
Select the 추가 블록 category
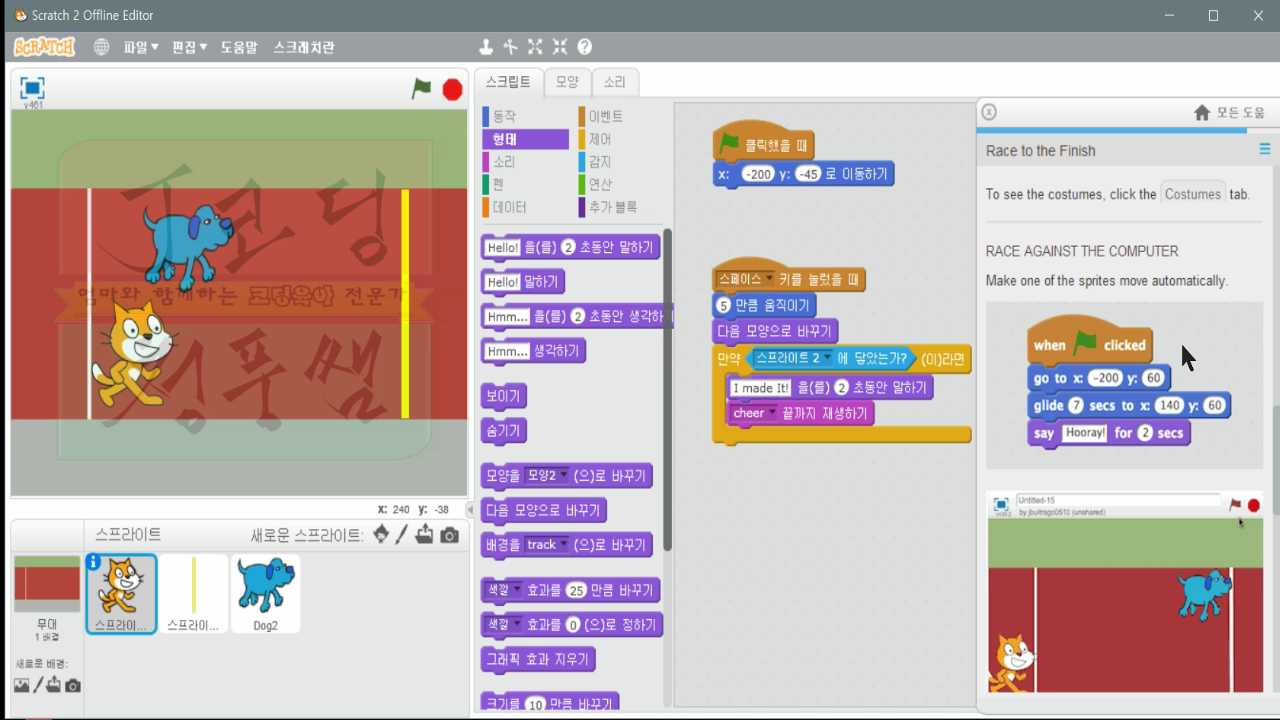click(620, 207)
